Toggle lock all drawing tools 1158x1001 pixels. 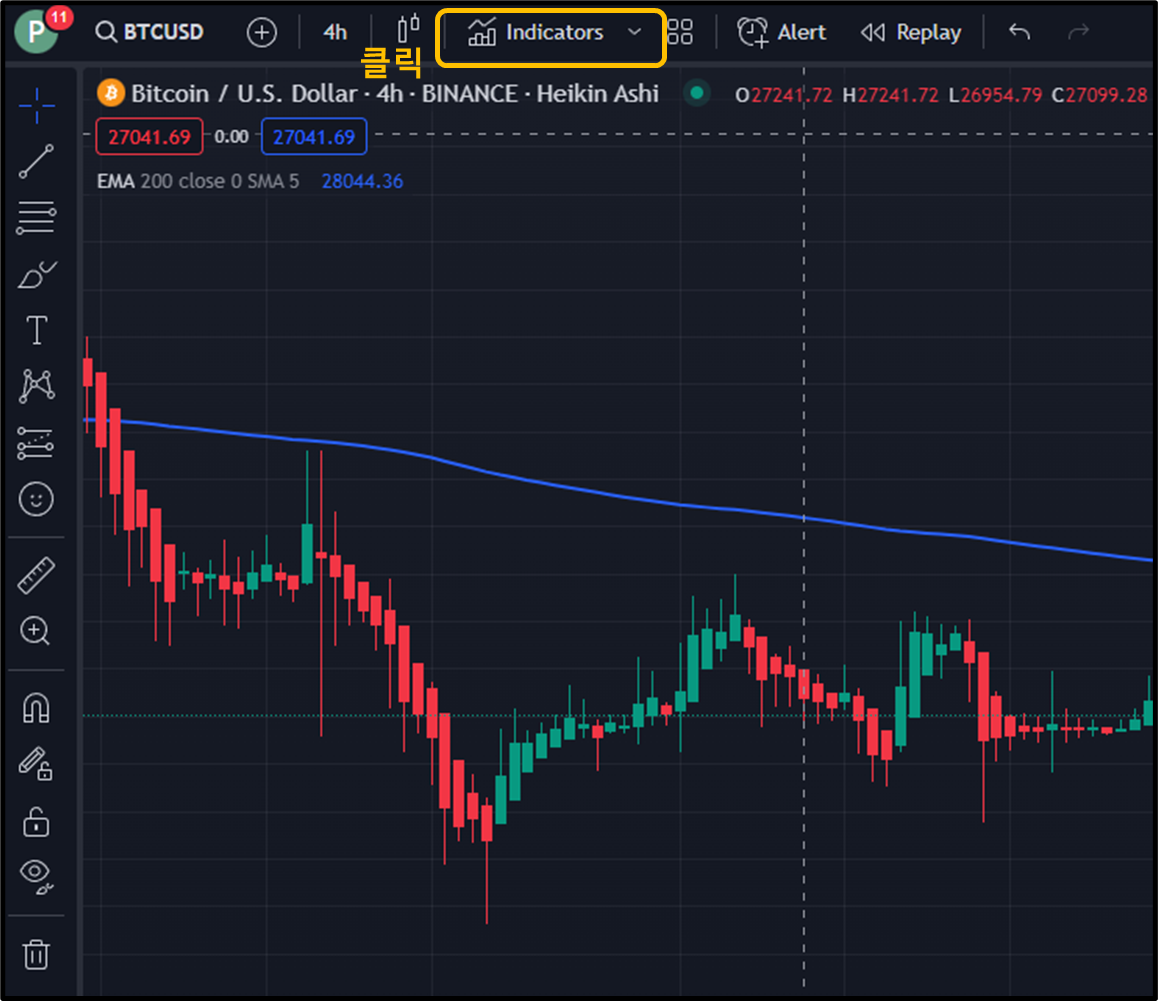point(35,821)
